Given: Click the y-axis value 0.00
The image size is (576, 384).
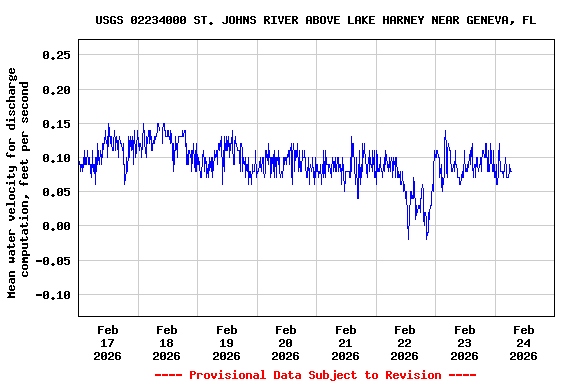Looking at the screenshot, I should 56,226.
